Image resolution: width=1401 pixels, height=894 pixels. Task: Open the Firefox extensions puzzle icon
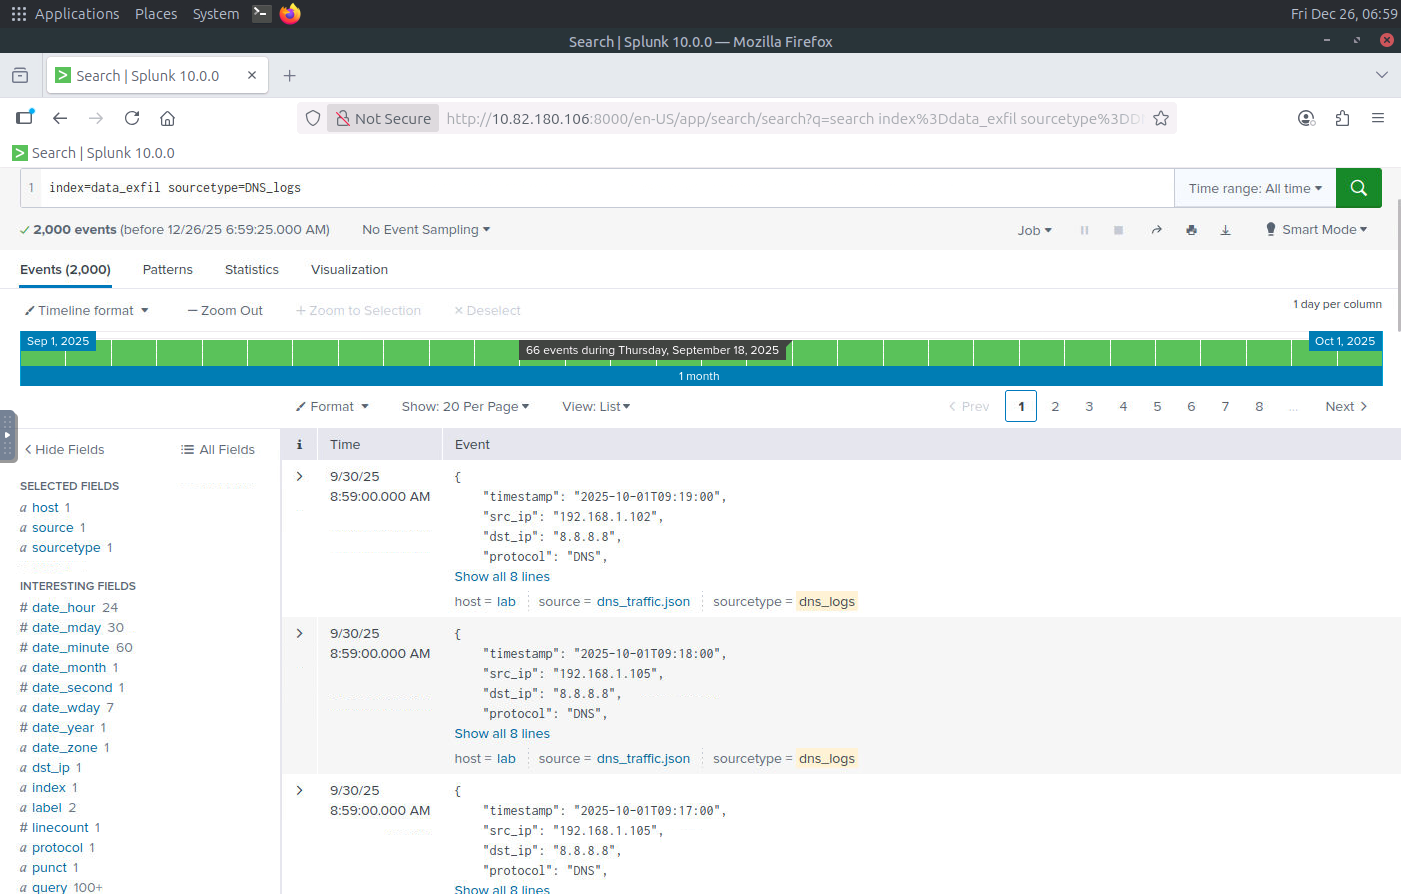[x=1342, y=118]
